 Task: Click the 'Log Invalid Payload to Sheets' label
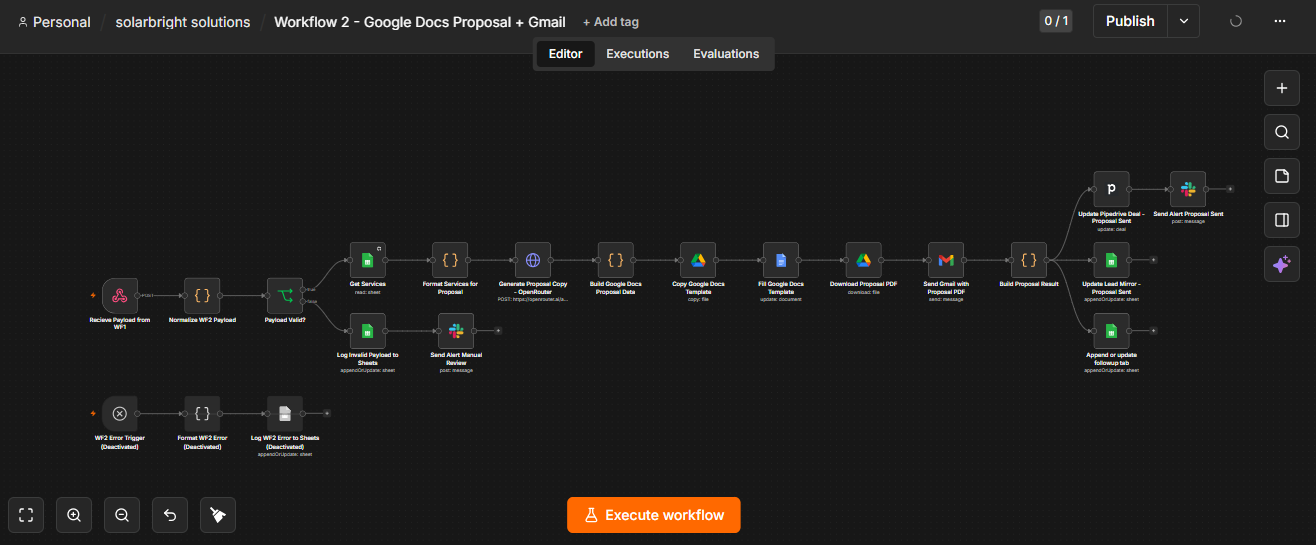click(367, 358)
